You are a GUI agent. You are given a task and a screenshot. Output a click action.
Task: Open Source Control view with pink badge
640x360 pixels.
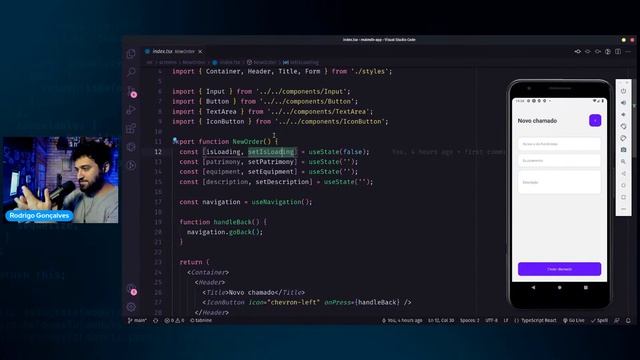click(x=131, y=91)
